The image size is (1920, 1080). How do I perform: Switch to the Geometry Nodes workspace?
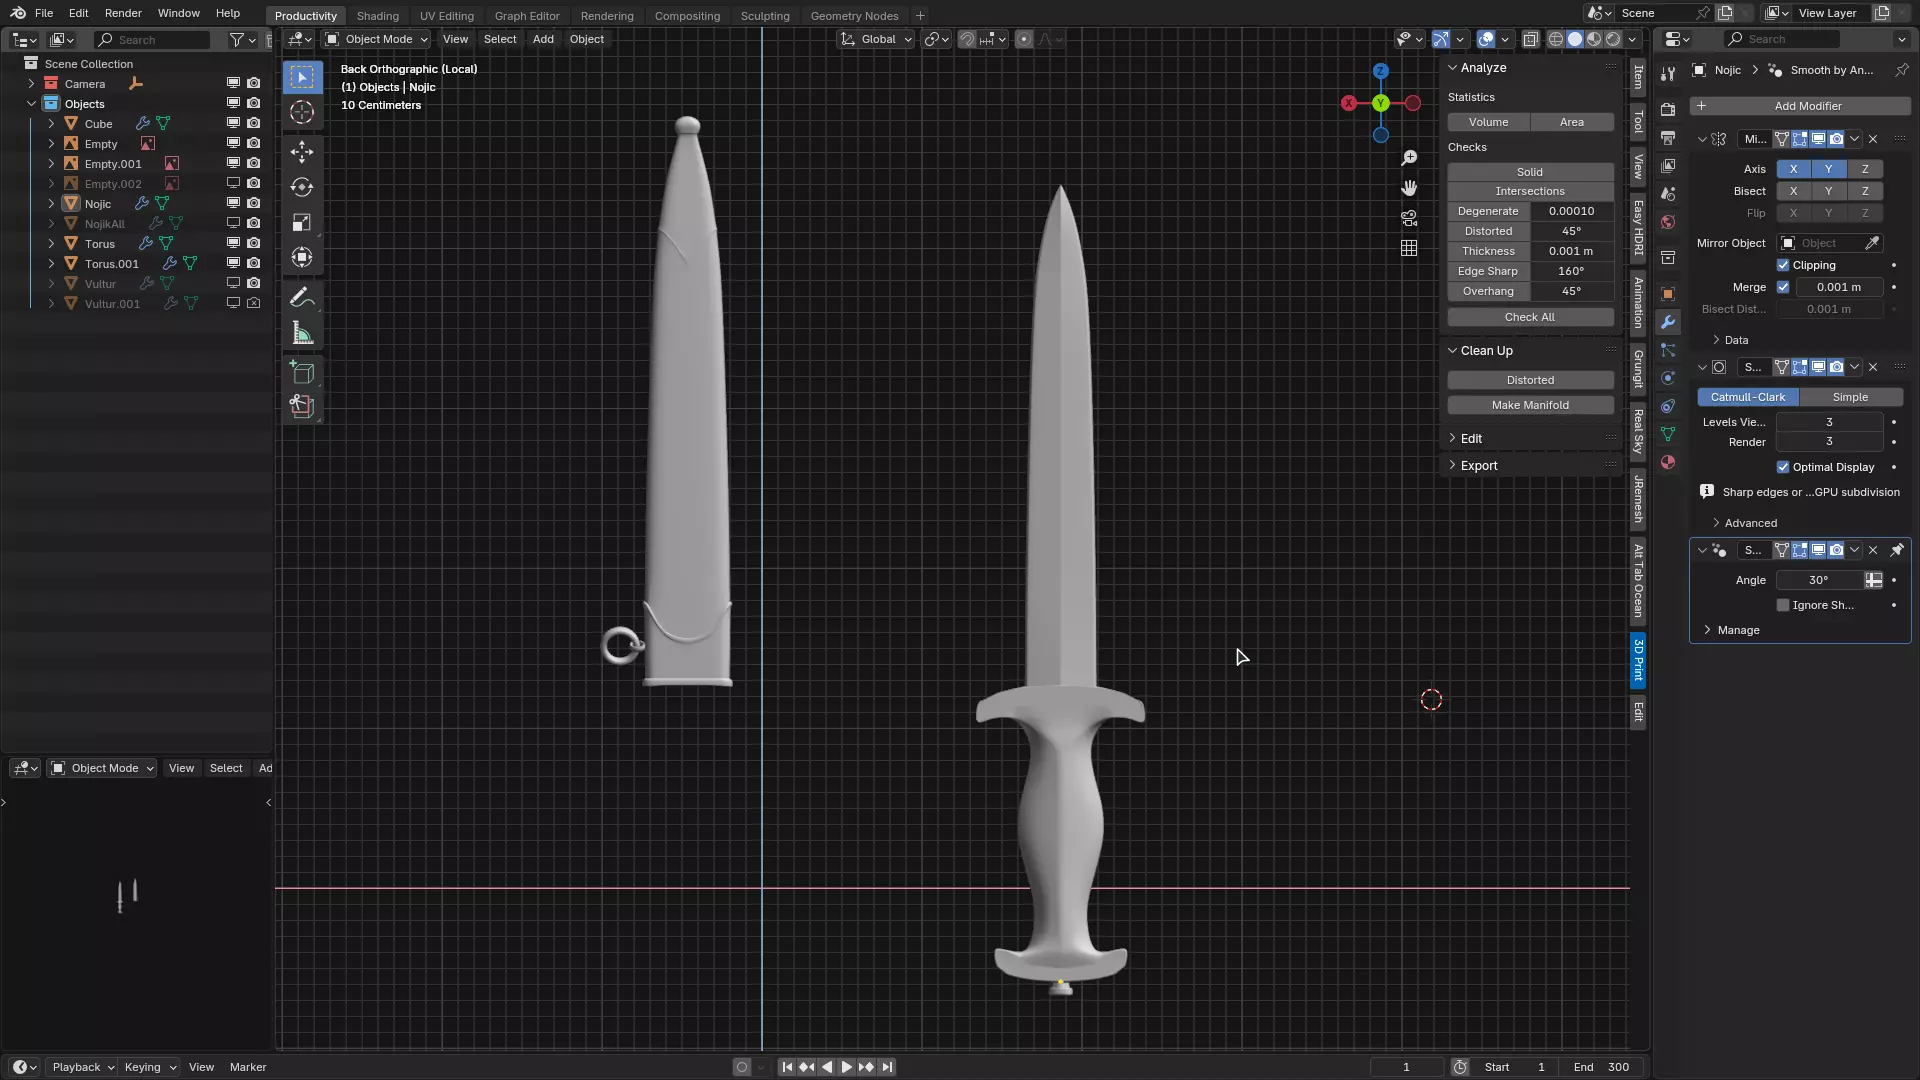point(854,16)
